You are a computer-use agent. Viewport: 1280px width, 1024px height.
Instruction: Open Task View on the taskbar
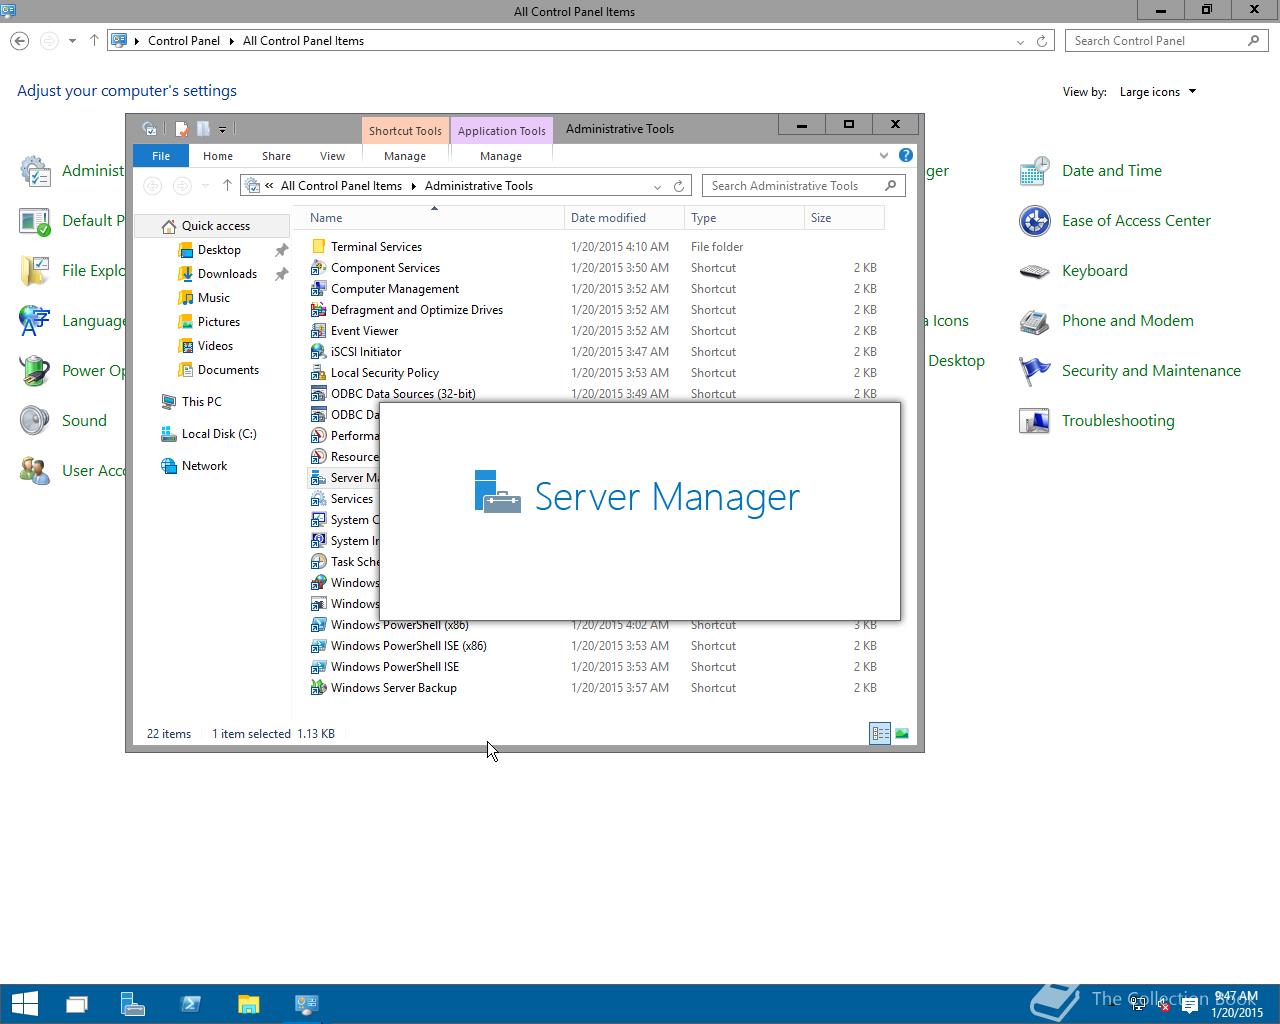(76, 1003)
